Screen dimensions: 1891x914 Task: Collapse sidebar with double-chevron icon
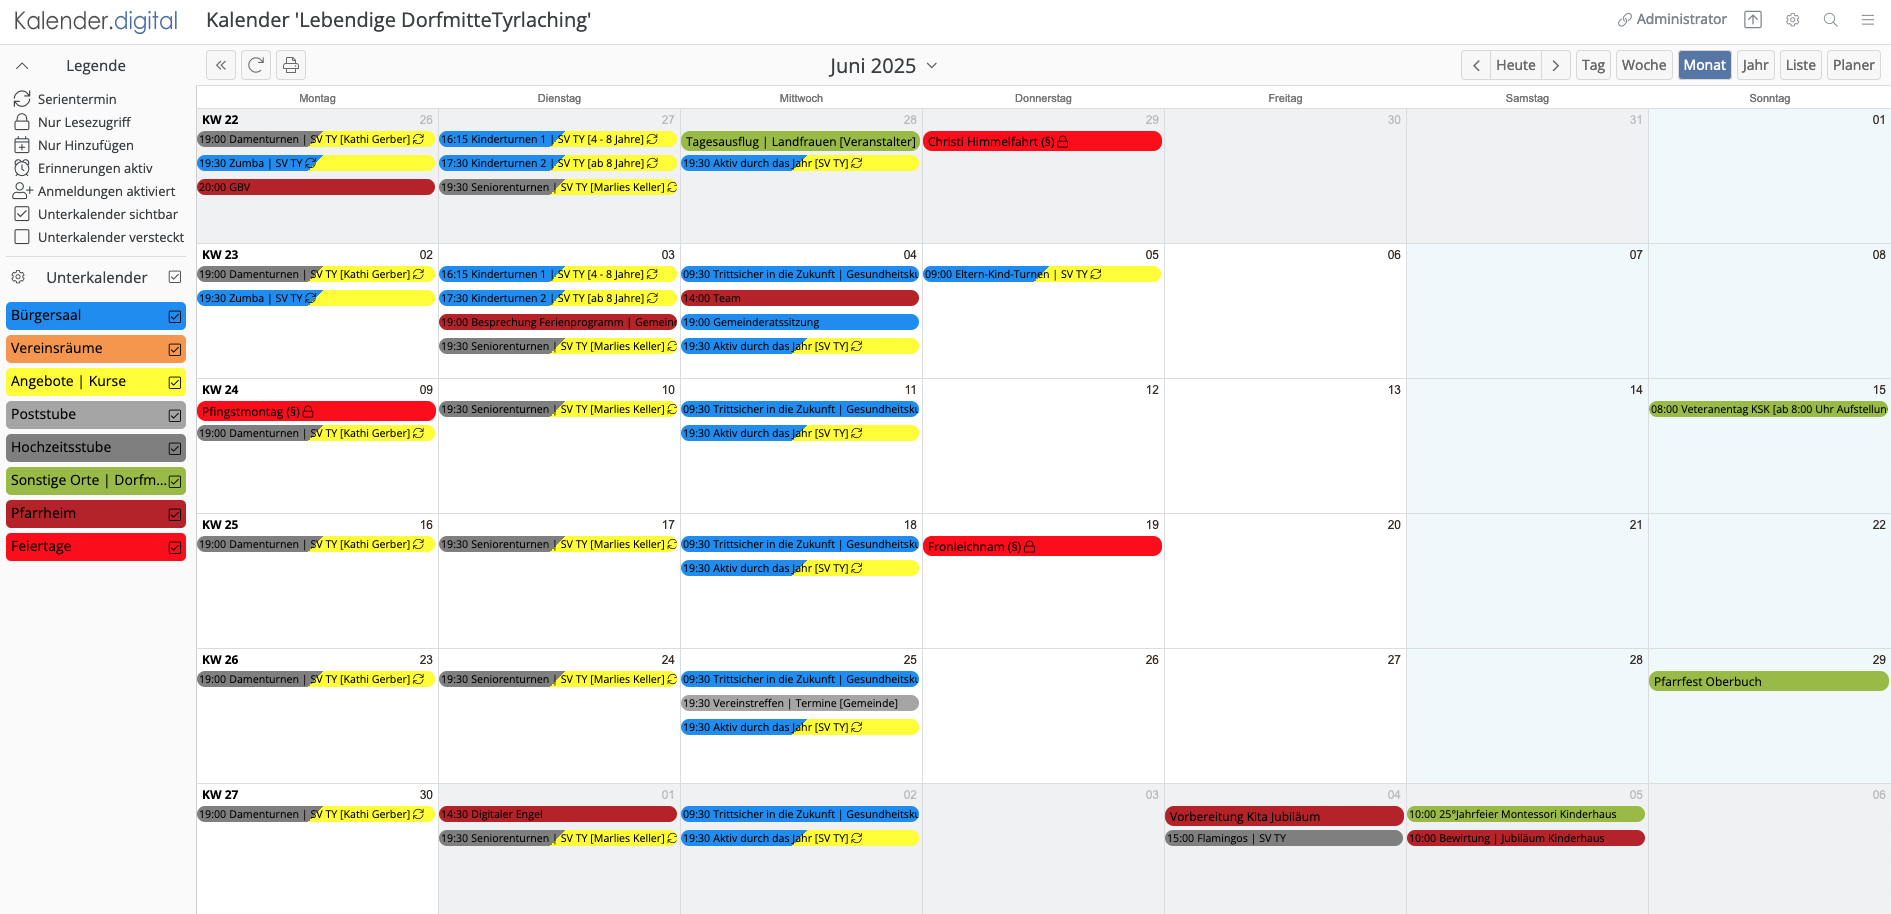coord(221,65)
